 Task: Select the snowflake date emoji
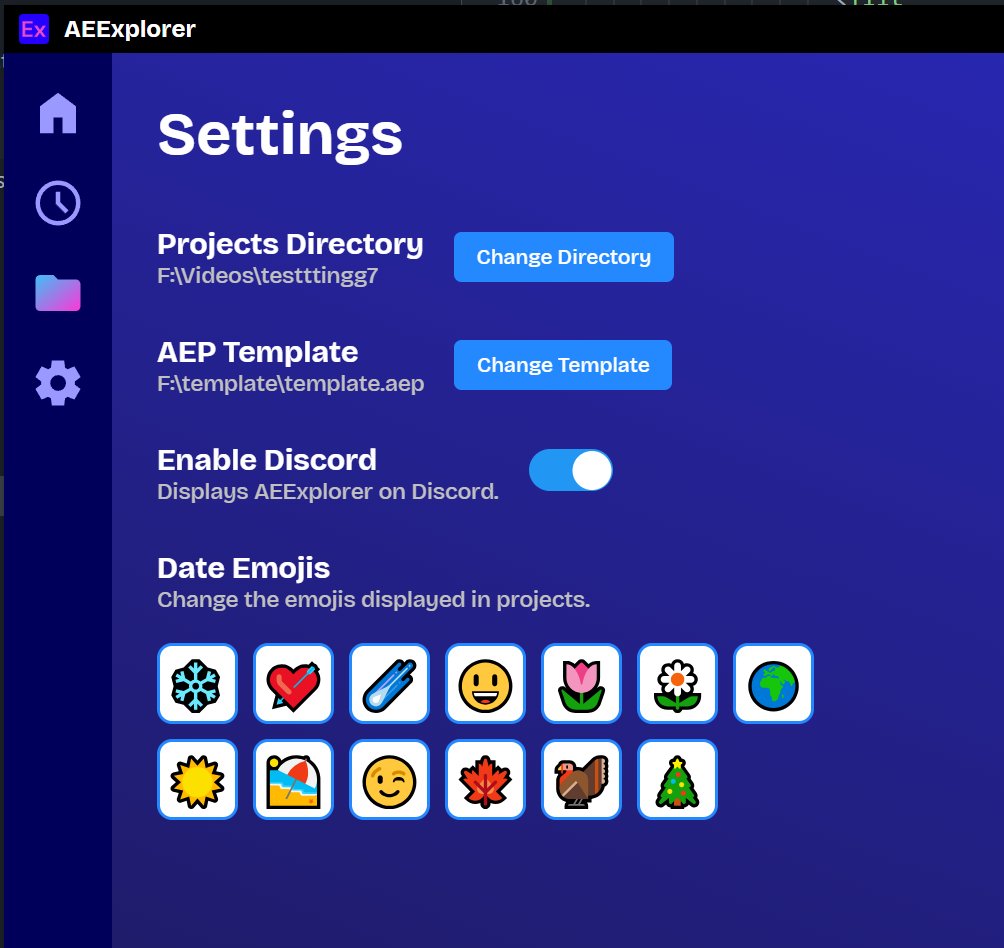(197, 684)
